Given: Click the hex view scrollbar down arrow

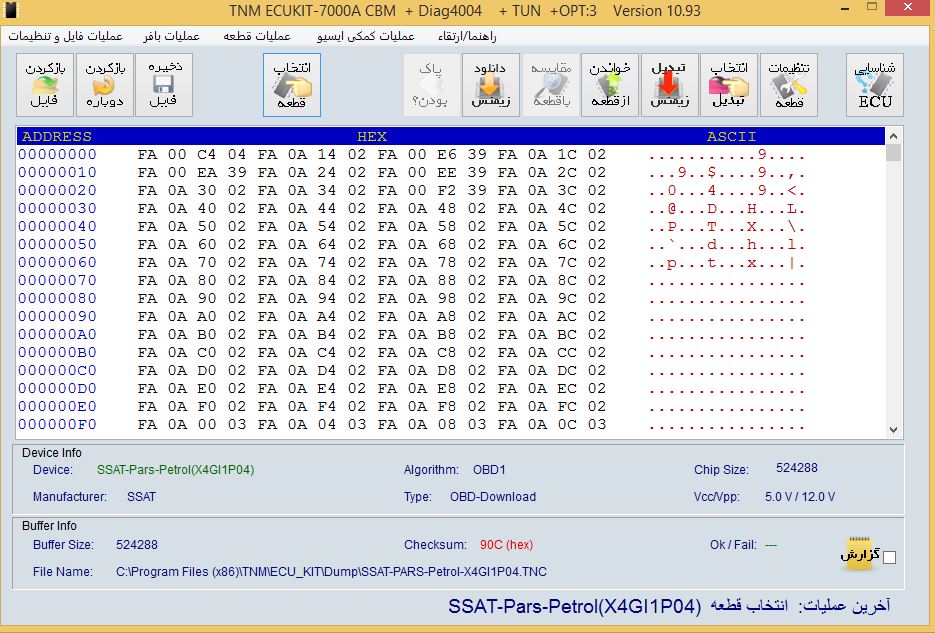Looking at the screenshot, I should (x=894, y=429).
